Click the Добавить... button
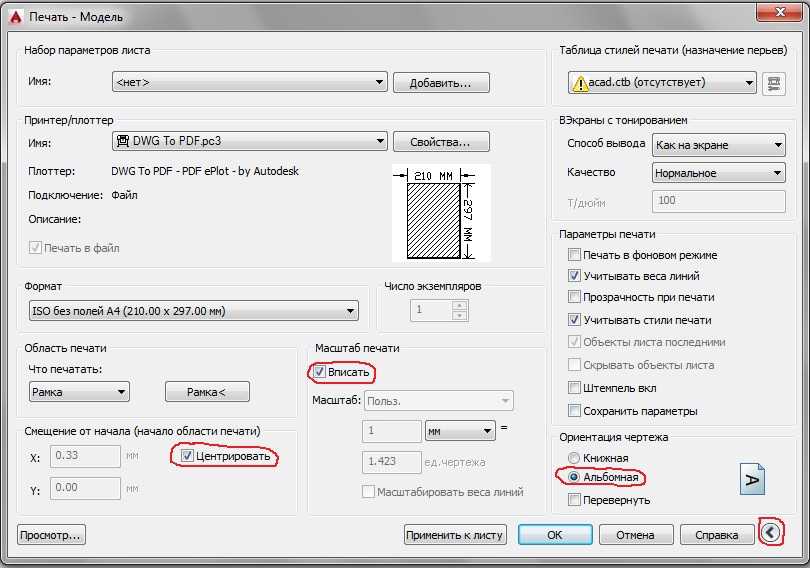Screen dimensions: 810x568 point(441,83)
